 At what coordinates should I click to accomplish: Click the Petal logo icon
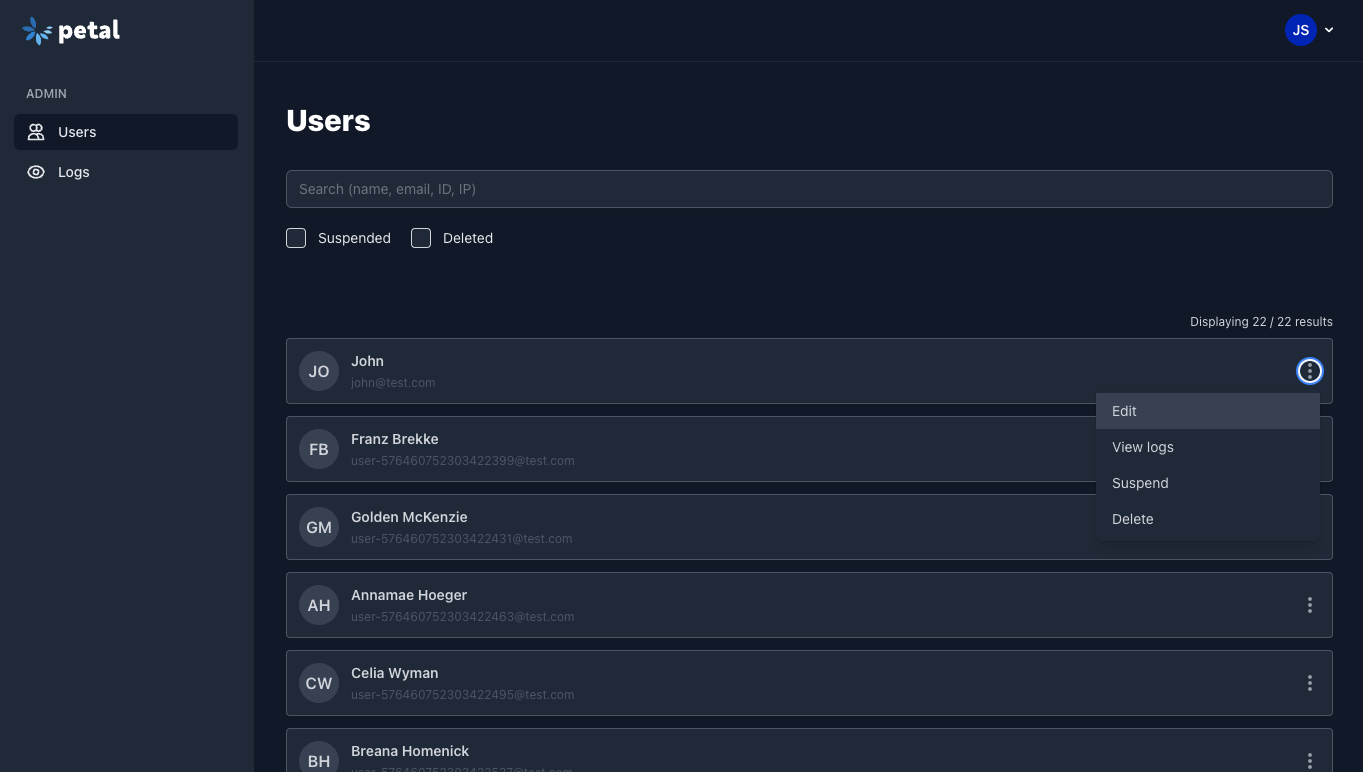[x=37, y=31]
